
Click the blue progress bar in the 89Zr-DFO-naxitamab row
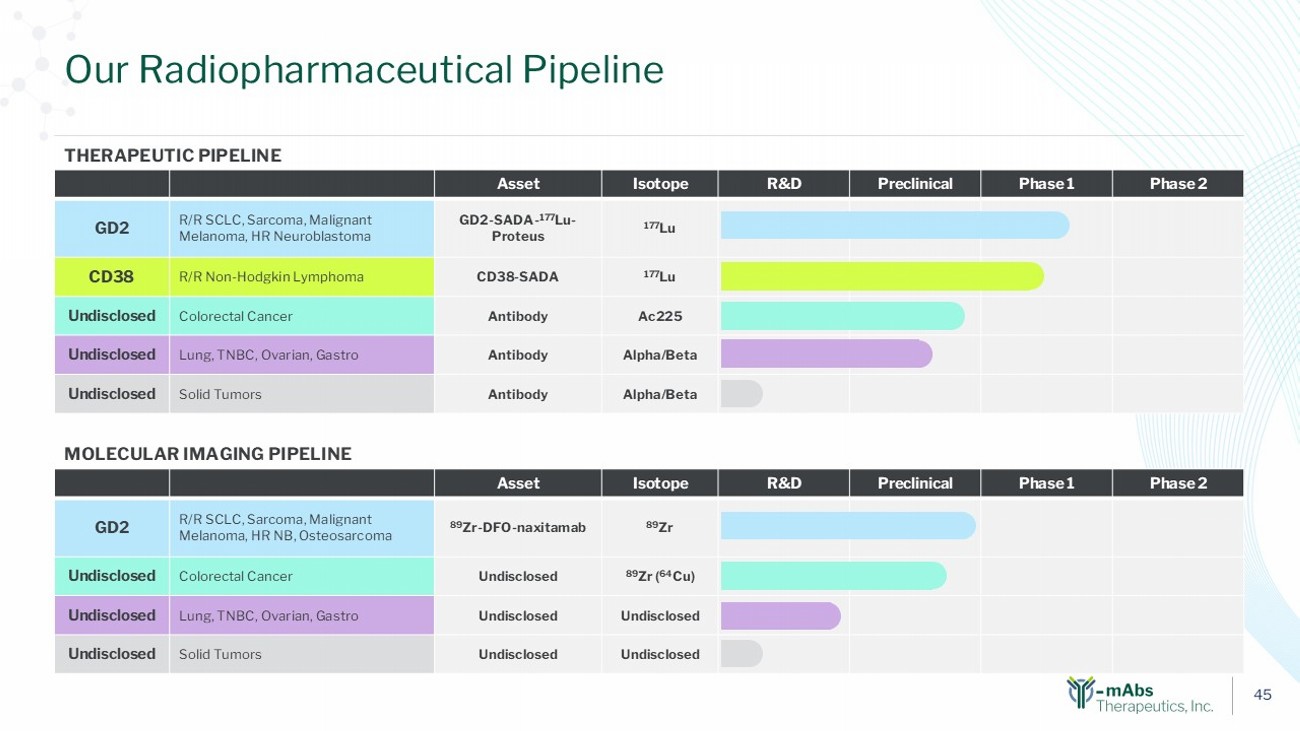(x=847, y=525)
